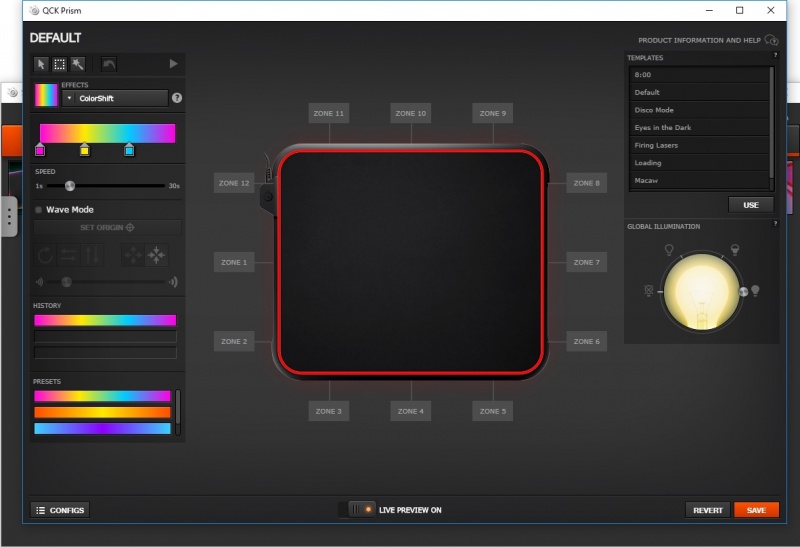Image resolution: width=800 pixels, height=547 pixels.
Task: Enable the Wave Mode checkbox
Action: 38,210
